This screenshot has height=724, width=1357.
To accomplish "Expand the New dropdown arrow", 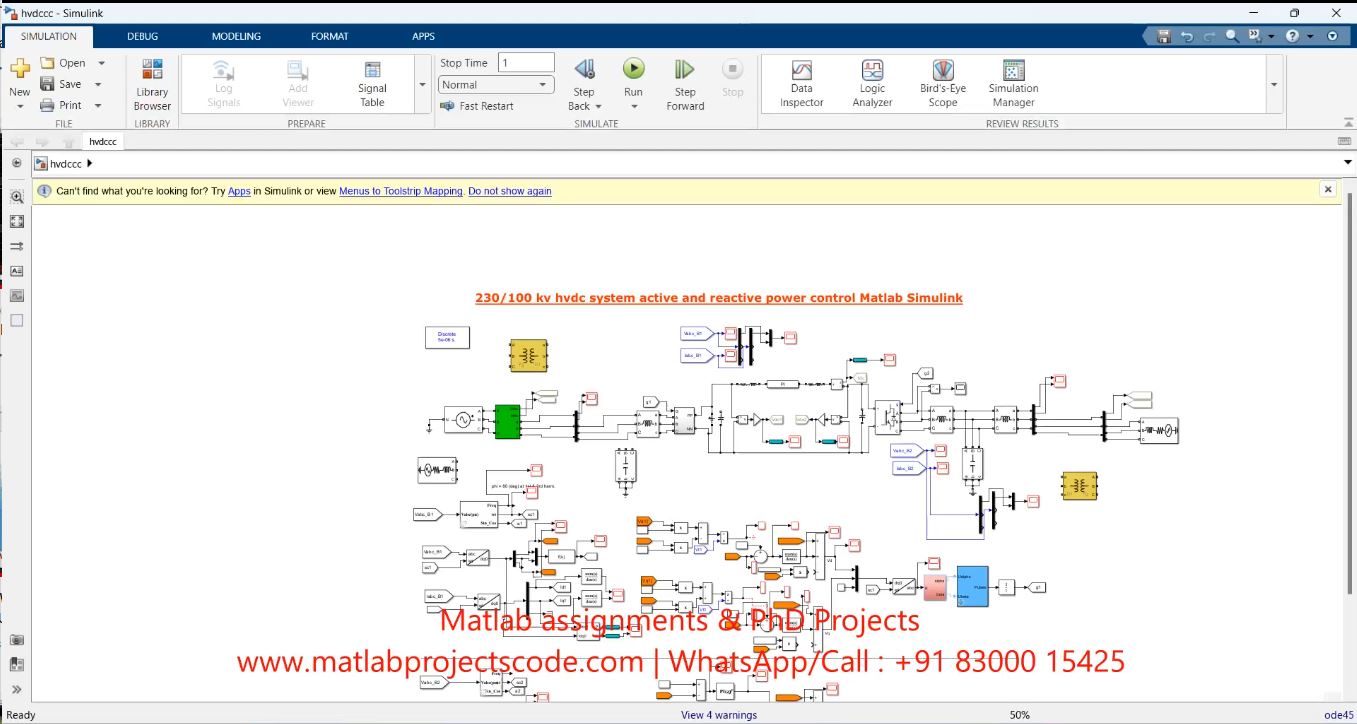I will click(x=20, y=106).
